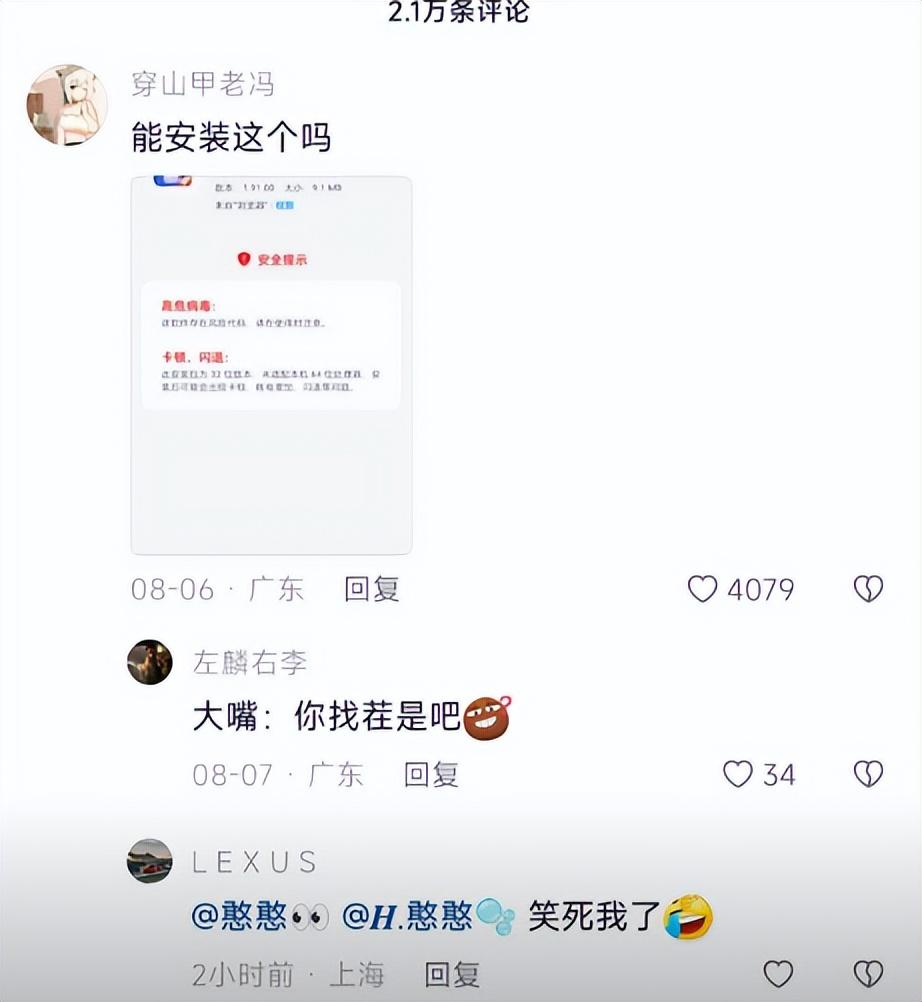Open username 穿山甲老冯
The height and width of the screenshot is (1002, 922).
coord(203,84)
